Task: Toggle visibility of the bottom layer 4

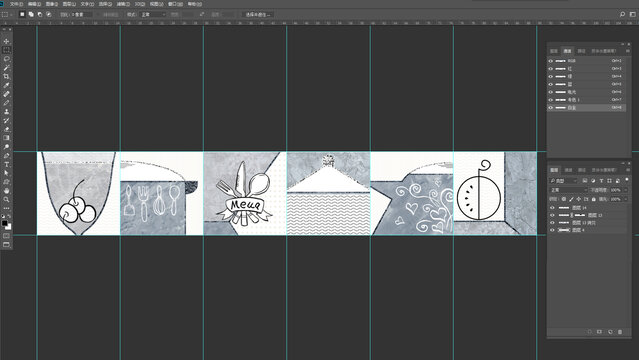Action: click(552, 230)
